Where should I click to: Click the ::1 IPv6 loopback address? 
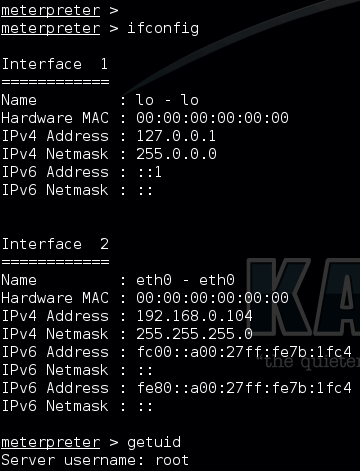(x=150, y=172)
